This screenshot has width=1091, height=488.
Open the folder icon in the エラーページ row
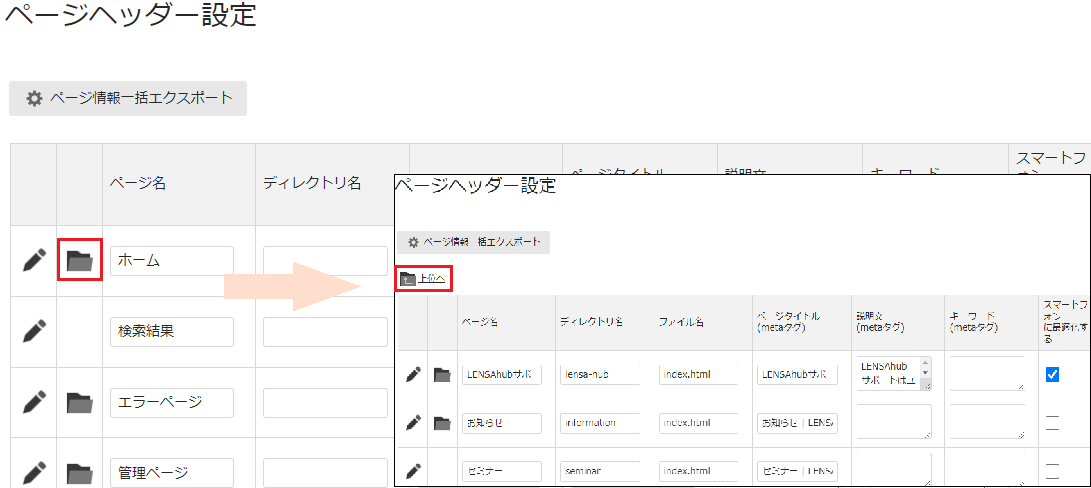[79, 402]
